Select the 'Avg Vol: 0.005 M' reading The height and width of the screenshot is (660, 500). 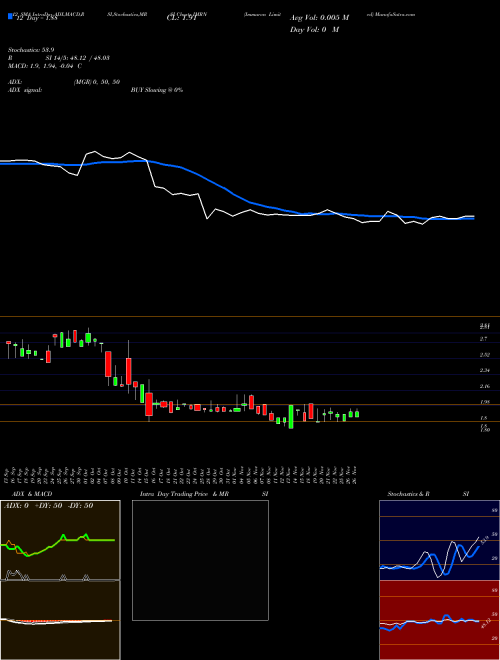[x=319, y=18]
